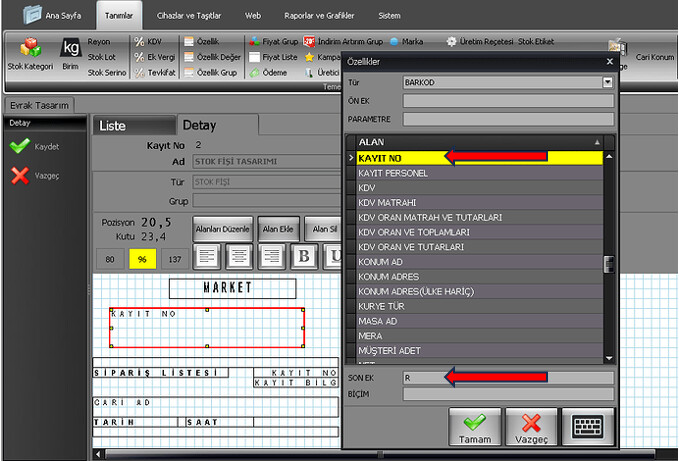679x461 pixels.
Task: Click the Vazgeç red cross in sidebar
Action: pos(20,176)
